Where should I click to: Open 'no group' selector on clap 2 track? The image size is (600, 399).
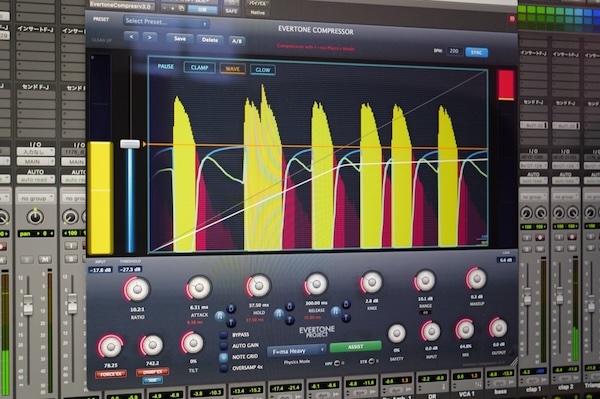tap(565, 197)
